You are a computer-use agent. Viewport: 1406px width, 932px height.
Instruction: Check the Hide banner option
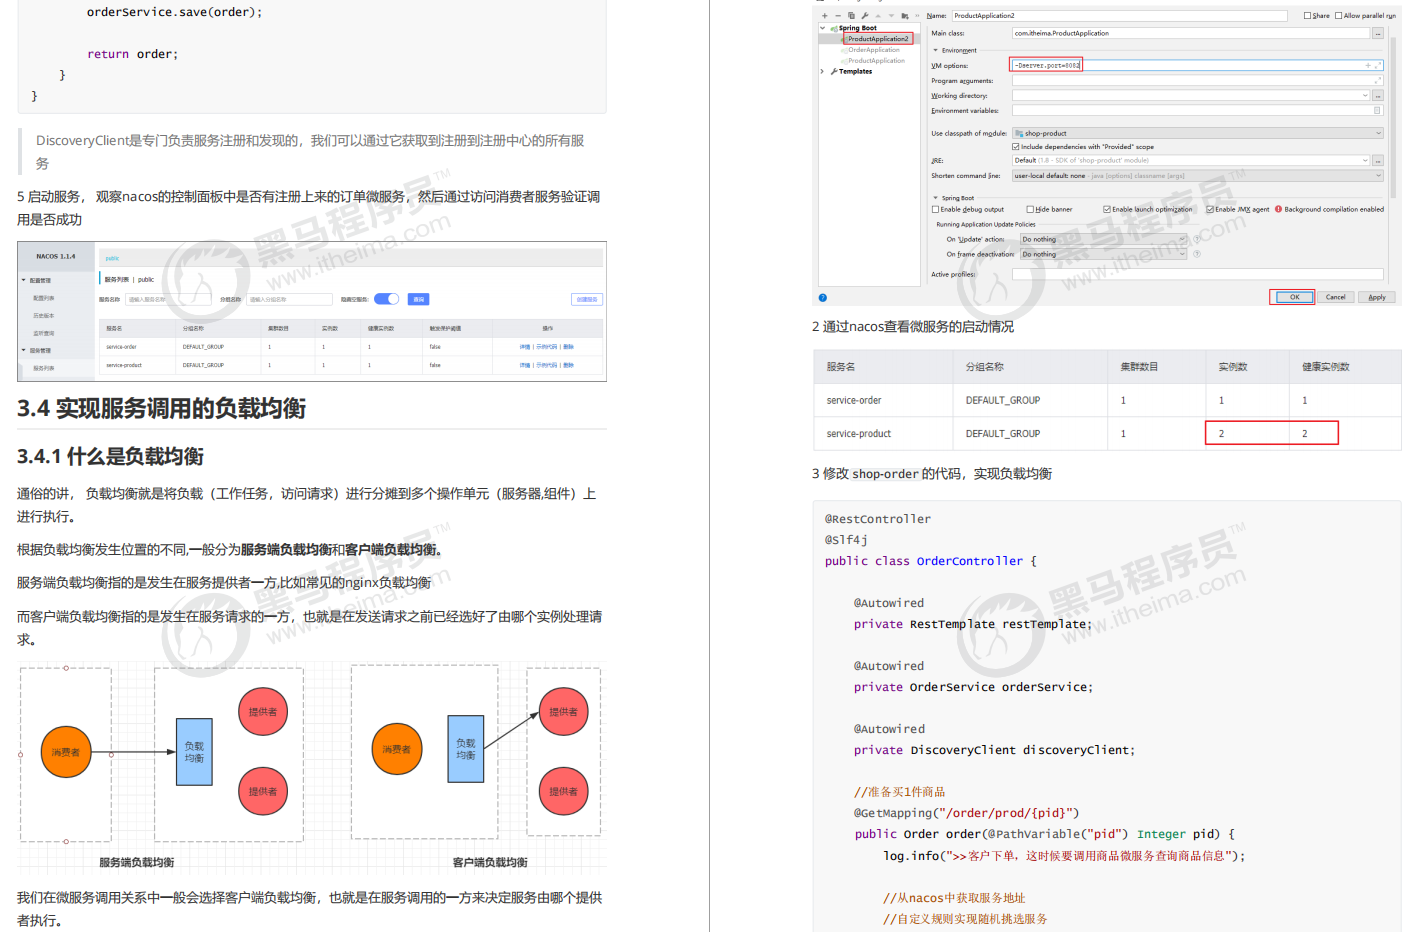click(1030, 209)
